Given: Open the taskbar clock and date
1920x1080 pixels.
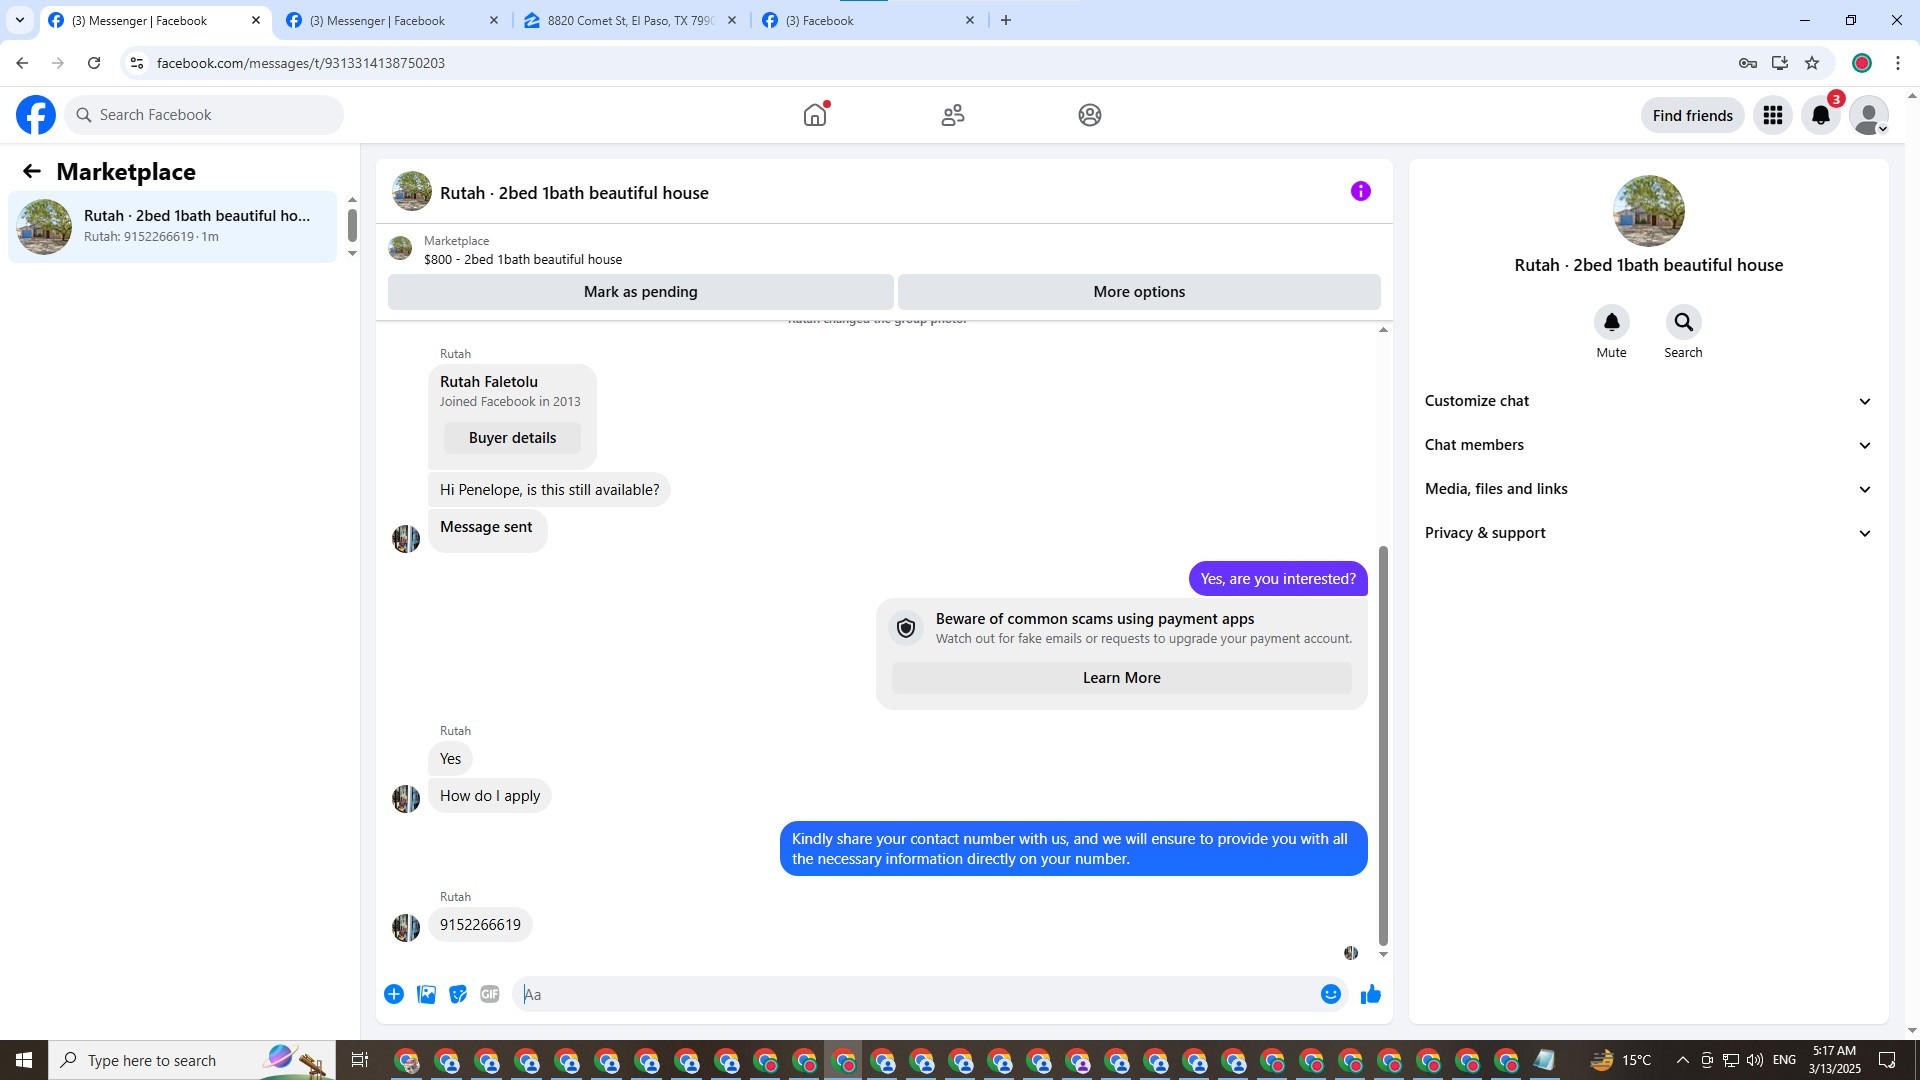Looking at the screenshot, I should point(1834,1060).
